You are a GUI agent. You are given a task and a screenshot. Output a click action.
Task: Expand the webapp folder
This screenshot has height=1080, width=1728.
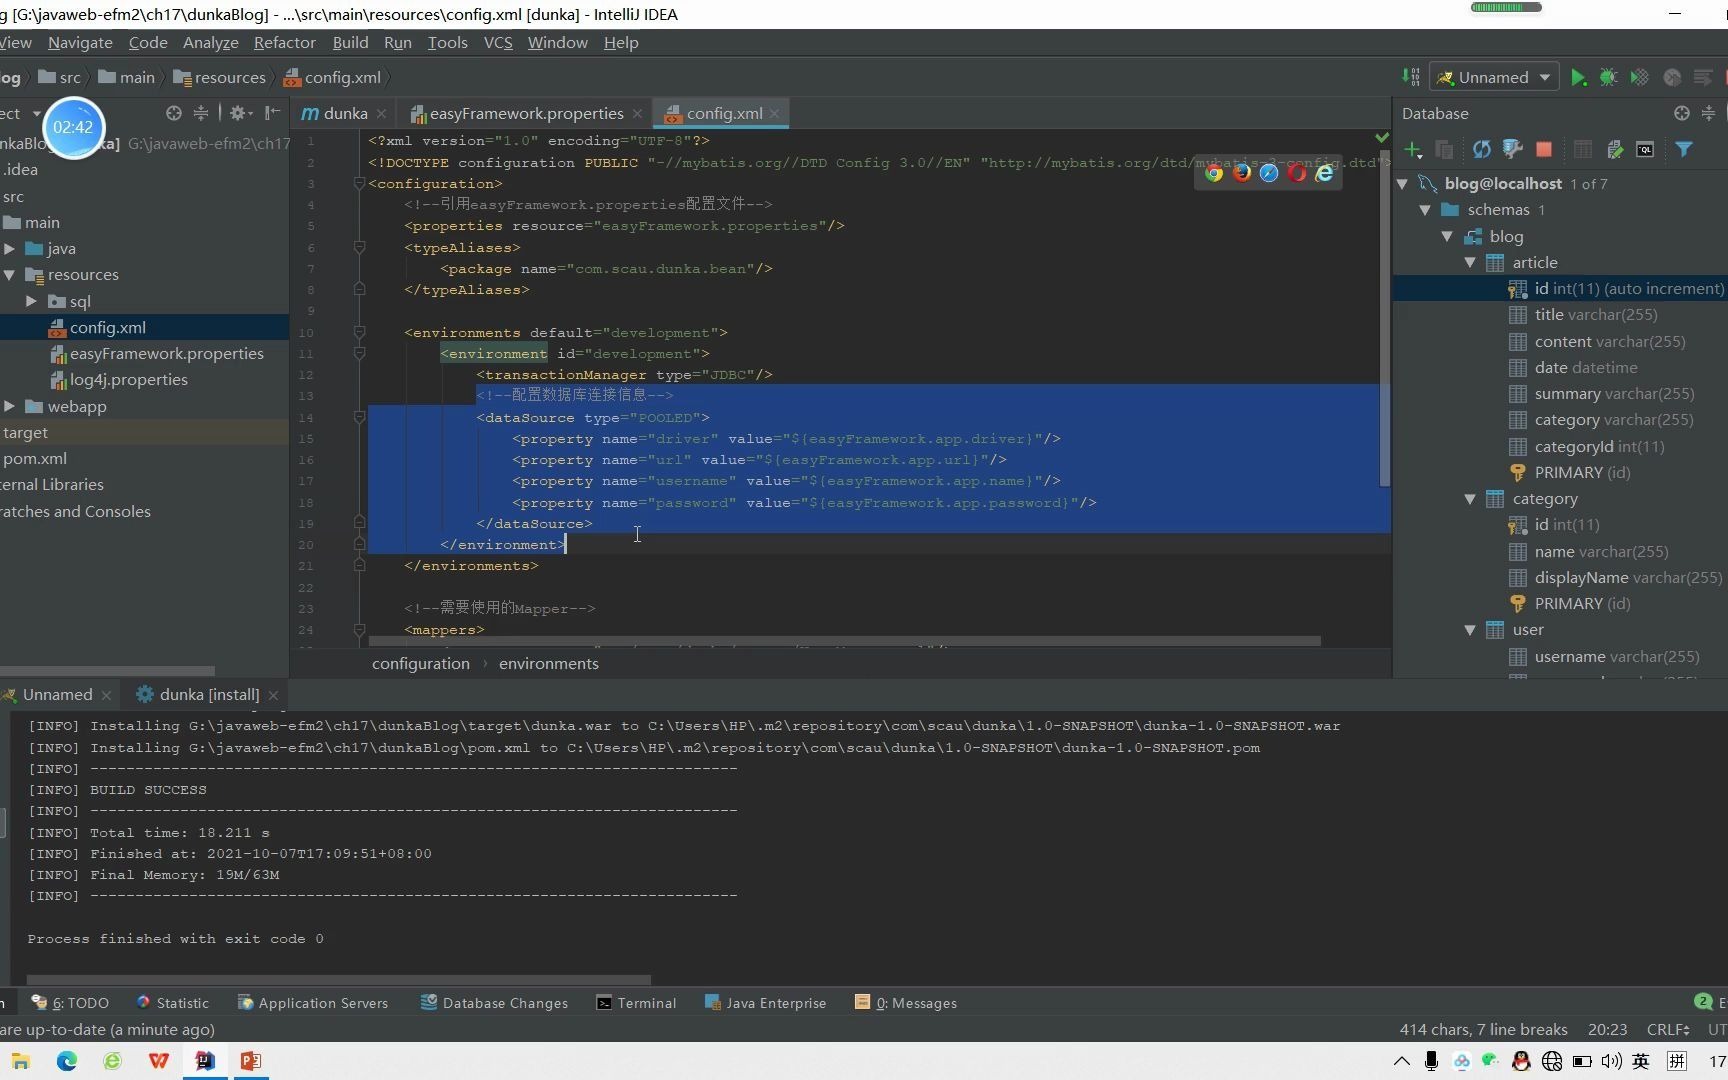[x=9, y=406]
